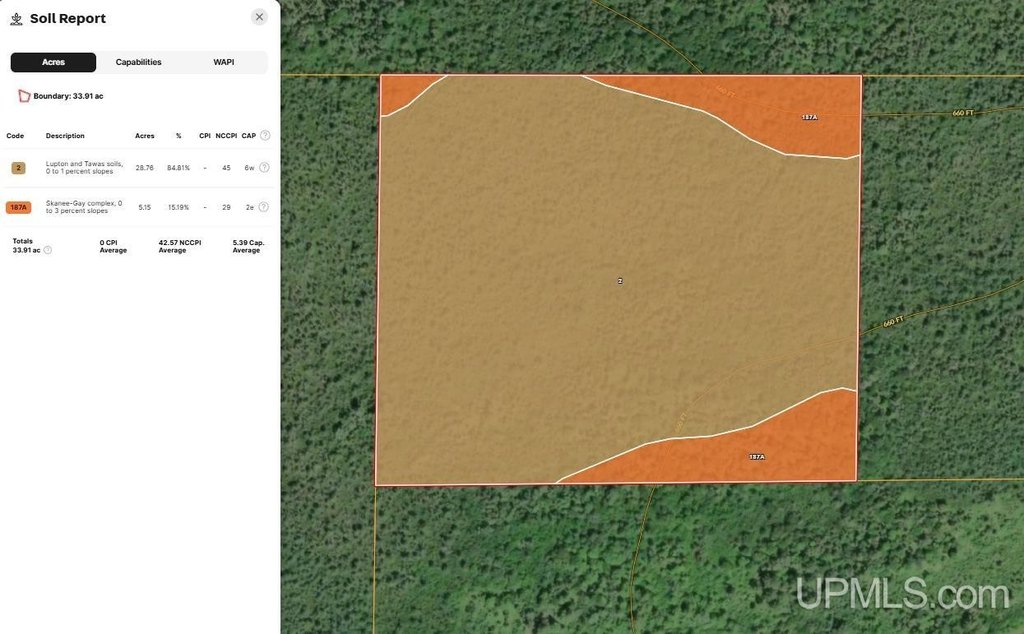Select the Lupton and Tawas soils description
The image size is (1024, 634).
pyautogui.click(x=85, y=168)
